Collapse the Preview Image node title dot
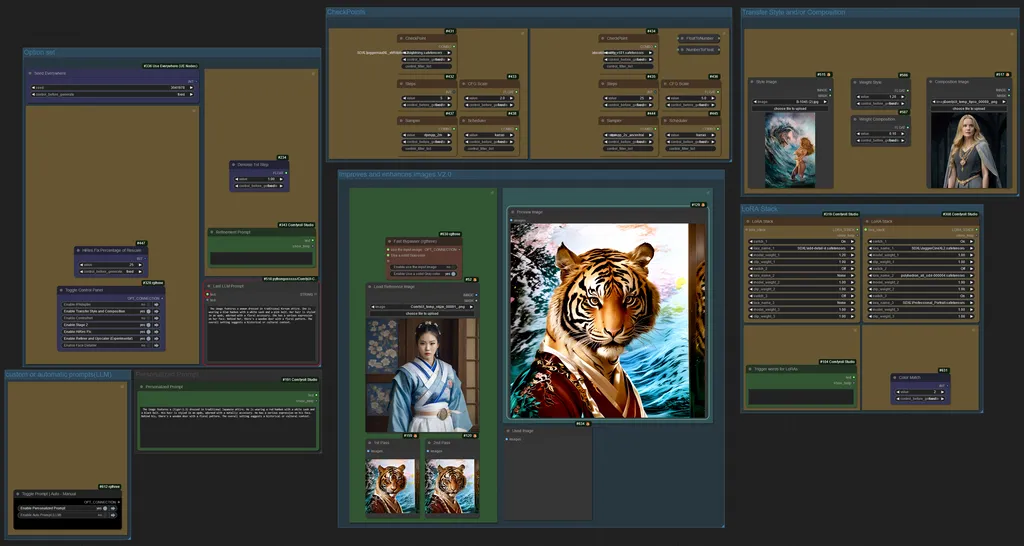Image resolution: width=1024 pixels, height=546 pixels. click(x=513, y=212)
